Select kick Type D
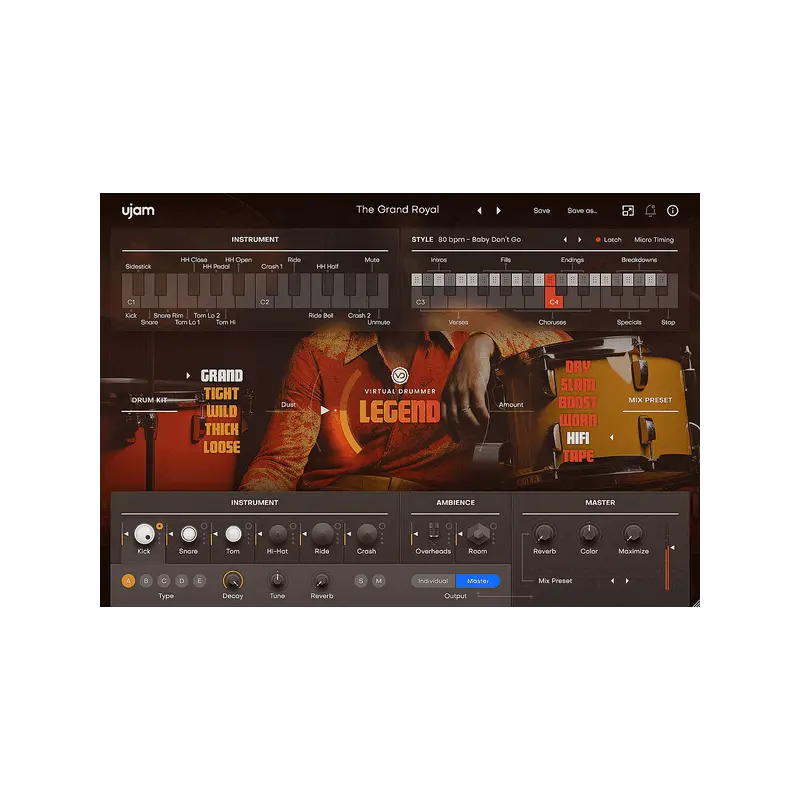 coord(182,581)
